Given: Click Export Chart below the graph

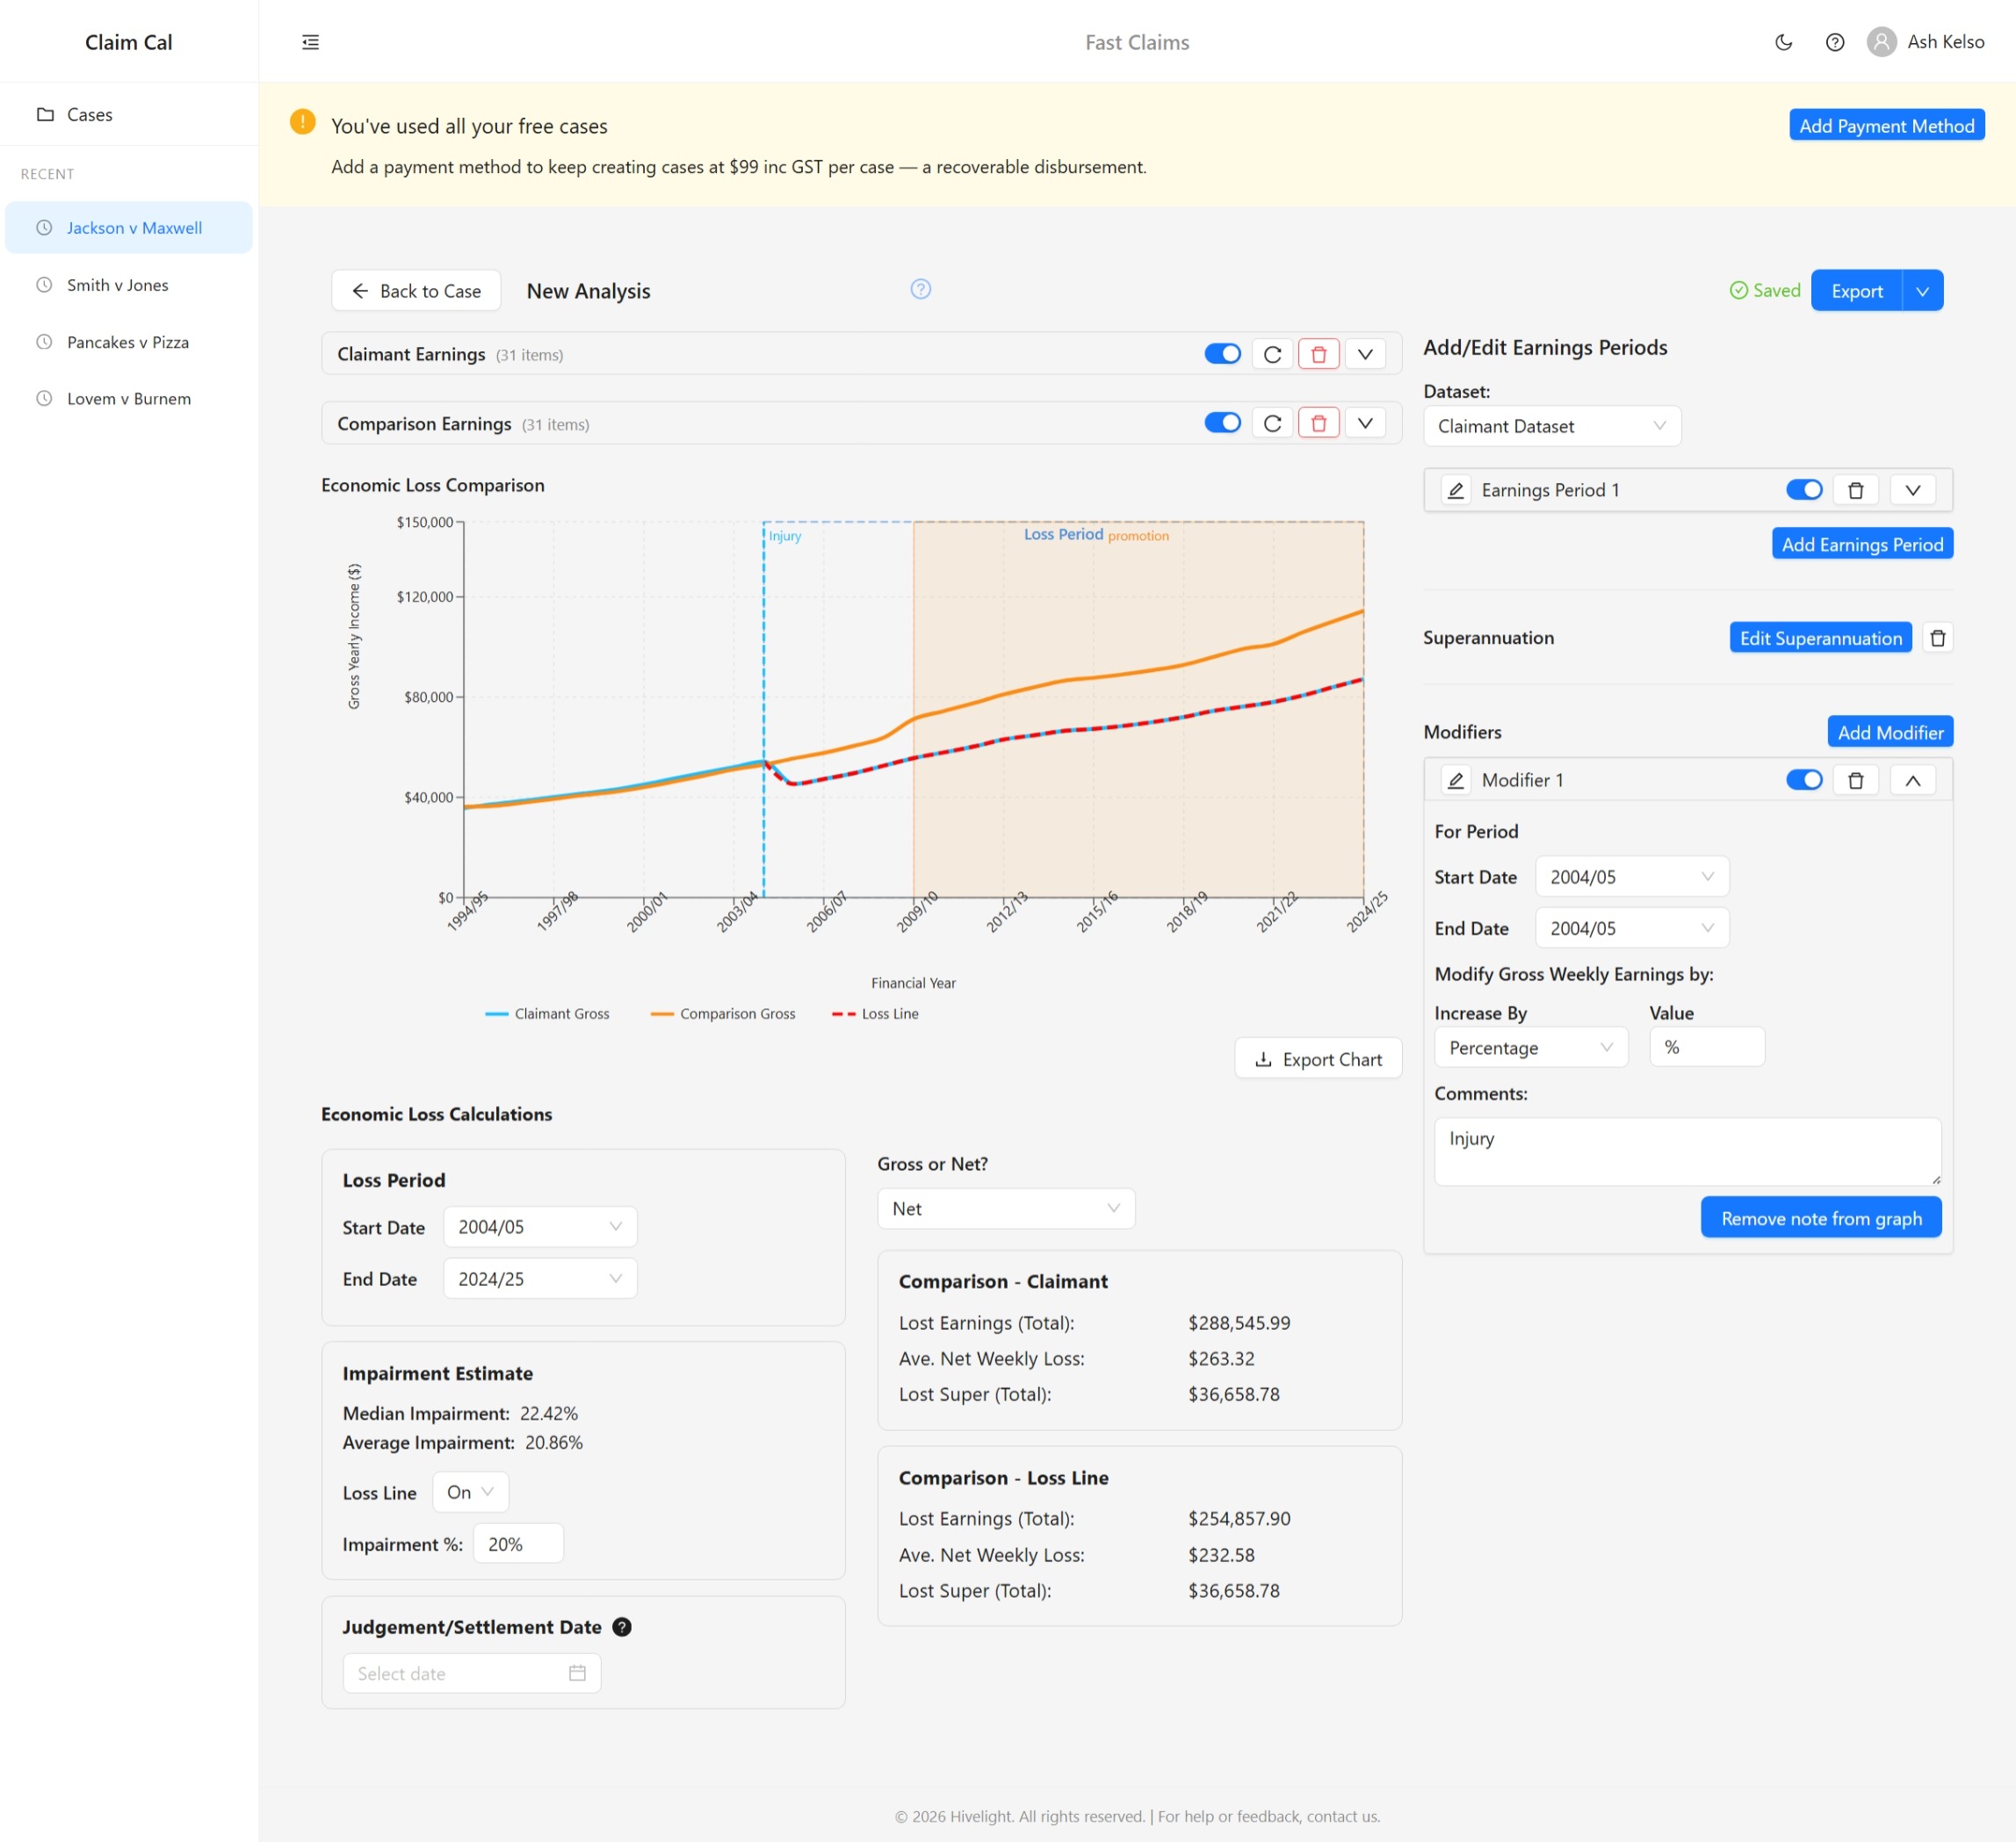Looking at the screenshot, I should (1318, 1058).
